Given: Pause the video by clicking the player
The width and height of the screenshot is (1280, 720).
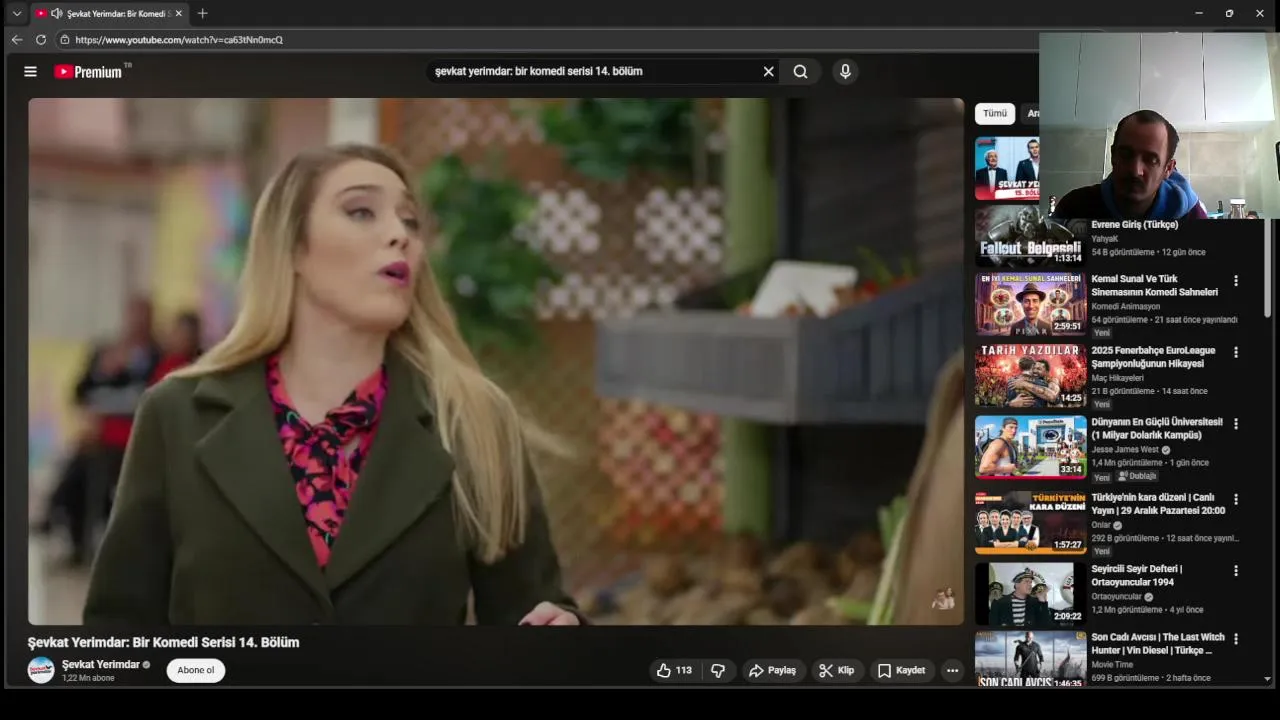Looking at the screenshot, I should [x=496, y=361].
